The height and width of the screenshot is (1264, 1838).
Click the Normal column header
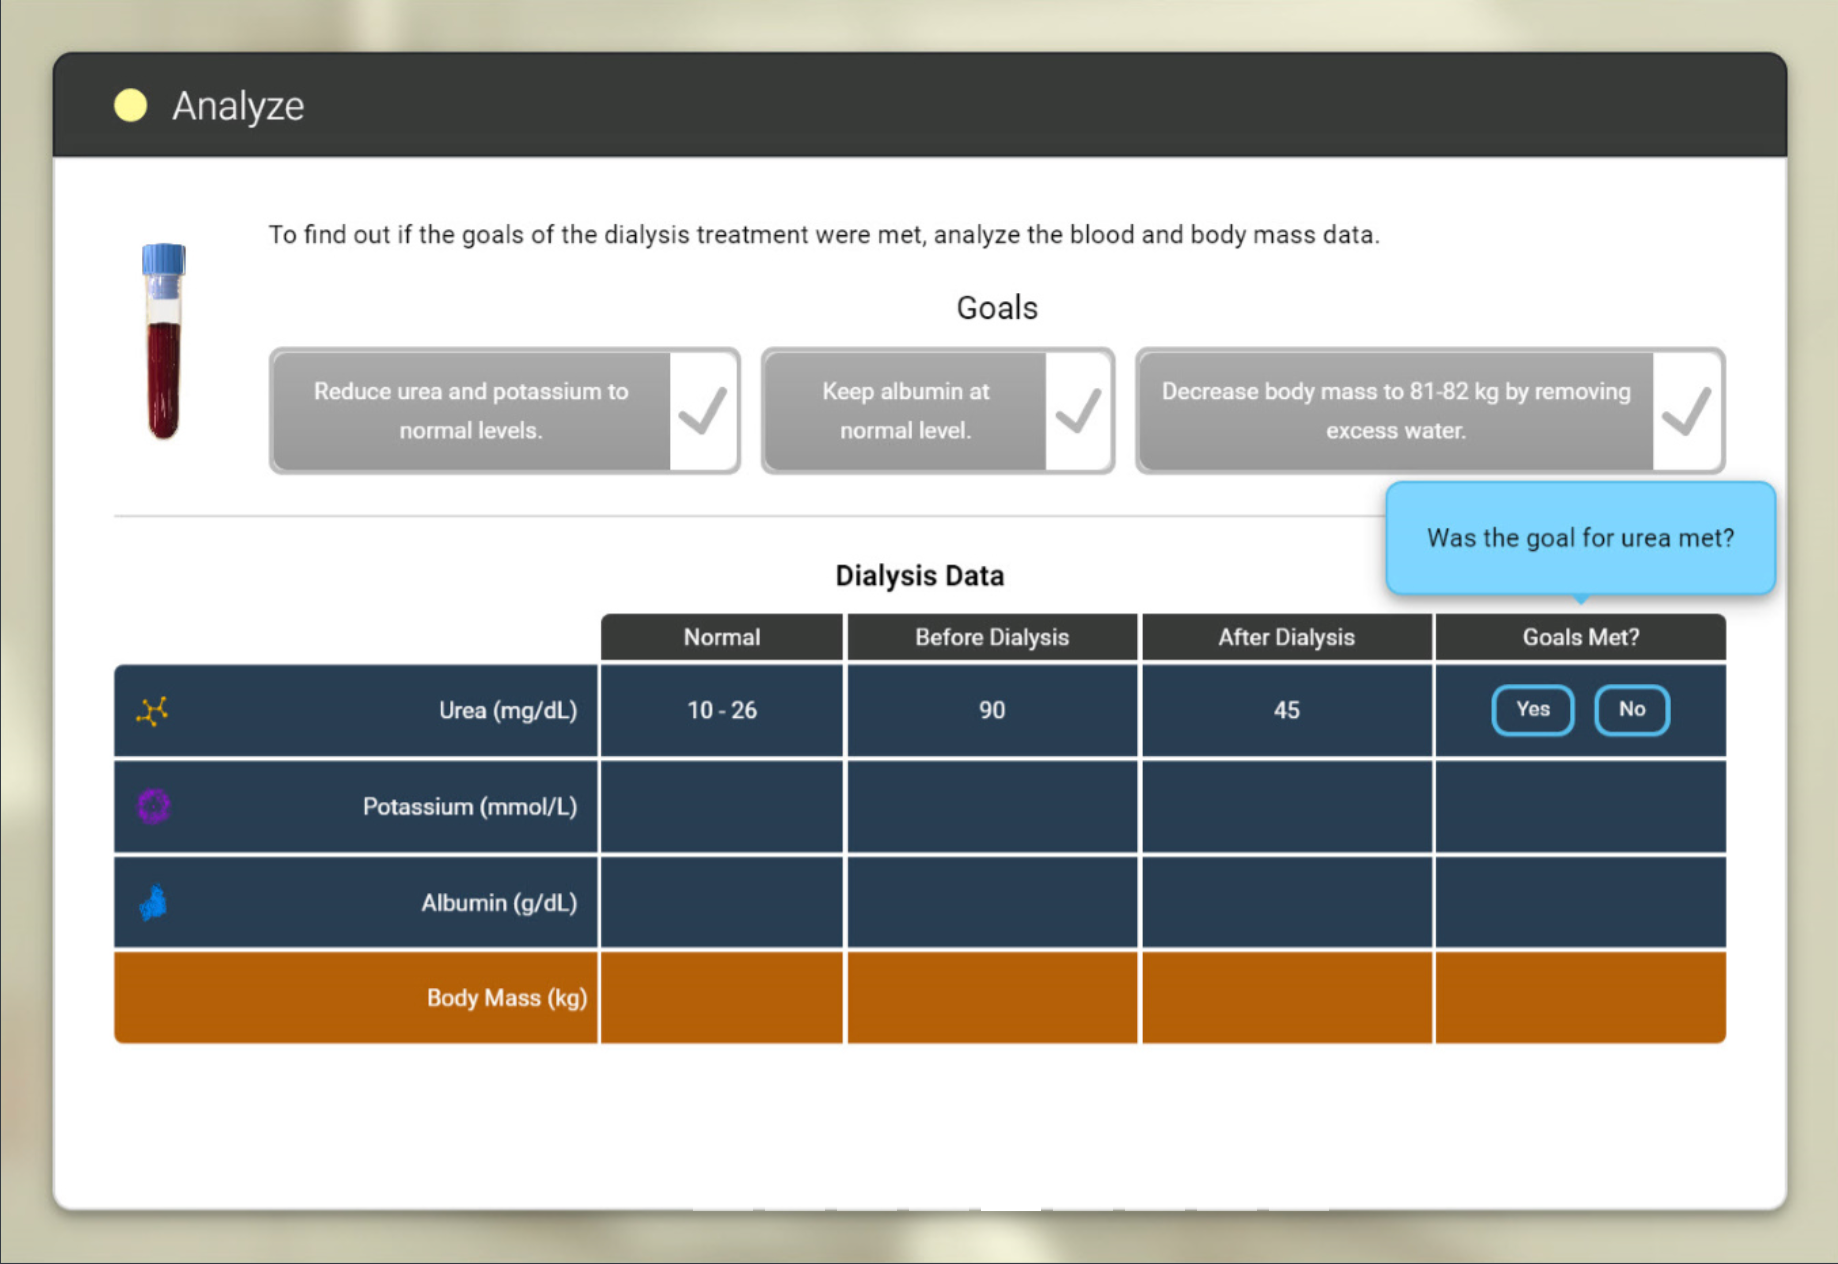click(721, 637)
